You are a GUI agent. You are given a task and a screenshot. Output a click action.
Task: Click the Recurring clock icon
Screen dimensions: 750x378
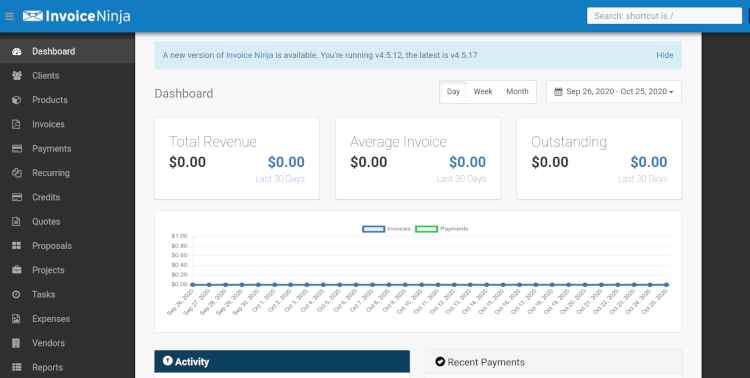17,173
